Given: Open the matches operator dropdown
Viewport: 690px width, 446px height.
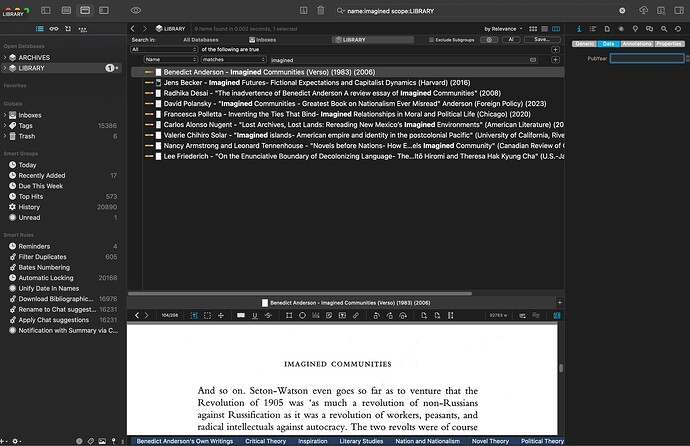Looking at the screenshot, I should (x=234, y=59).
